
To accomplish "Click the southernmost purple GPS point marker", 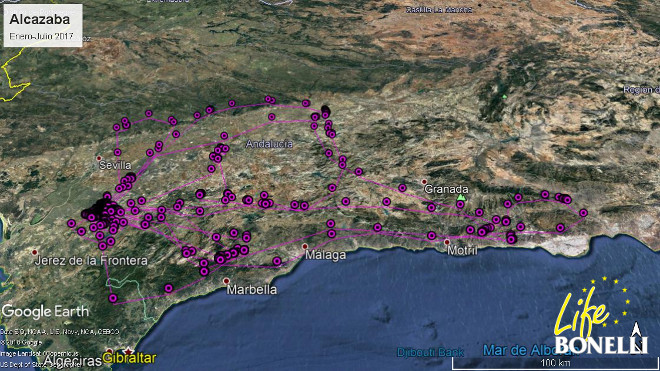I will point(113,298).
